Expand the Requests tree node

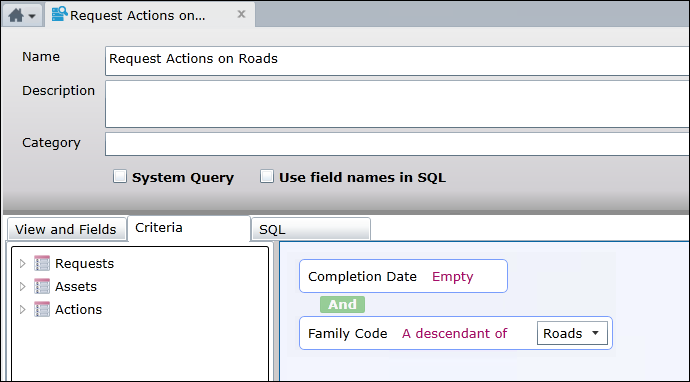click(22, 264)
